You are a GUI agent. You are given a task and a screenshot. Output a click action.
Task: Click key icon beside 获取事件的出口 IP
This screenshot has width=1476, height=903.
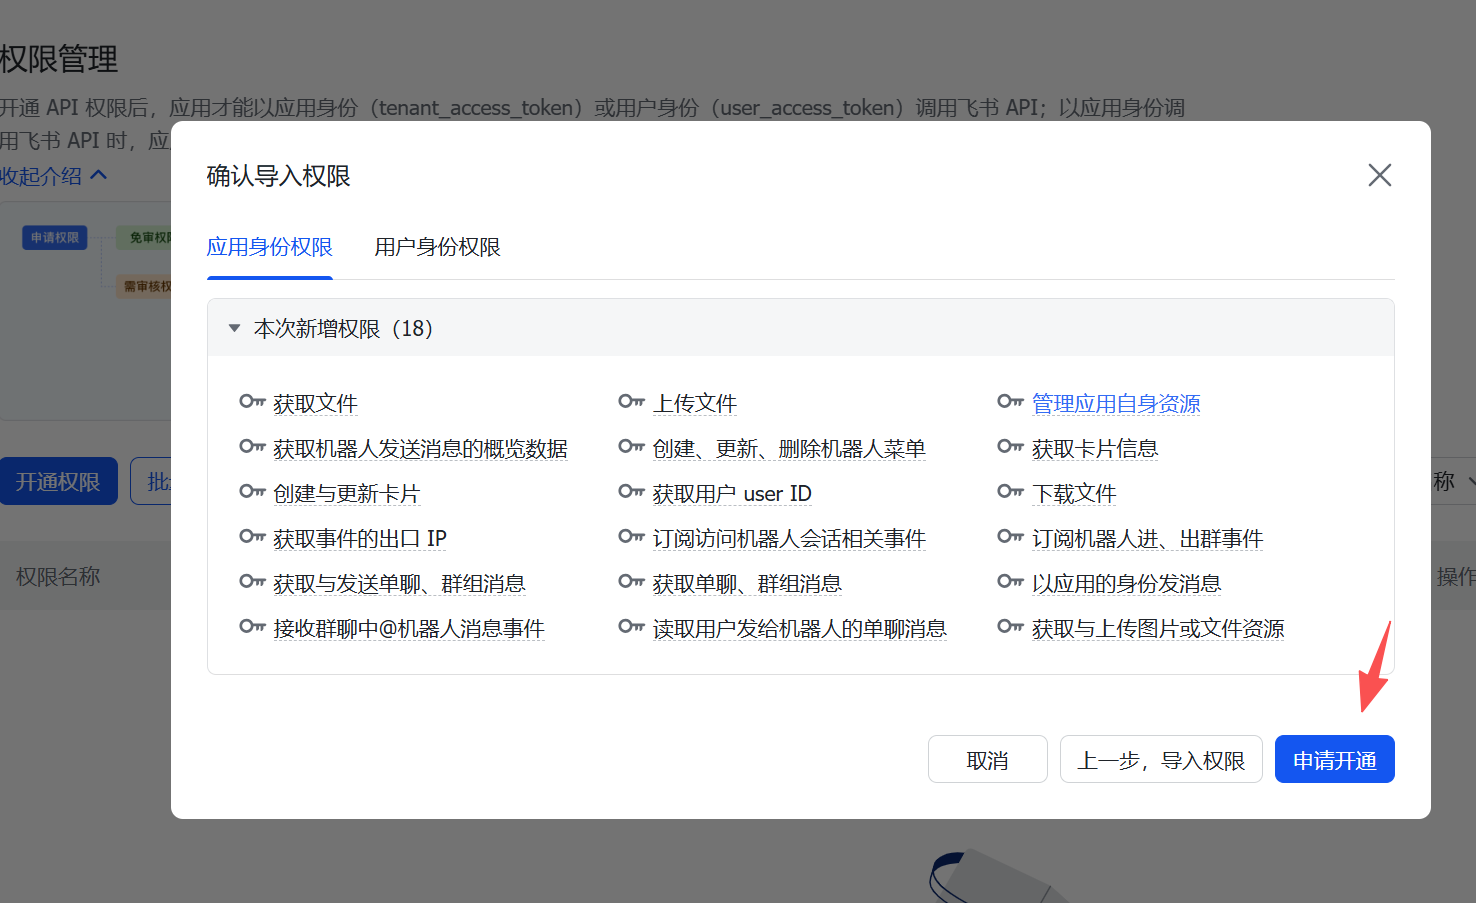click(x=252, y=537)
